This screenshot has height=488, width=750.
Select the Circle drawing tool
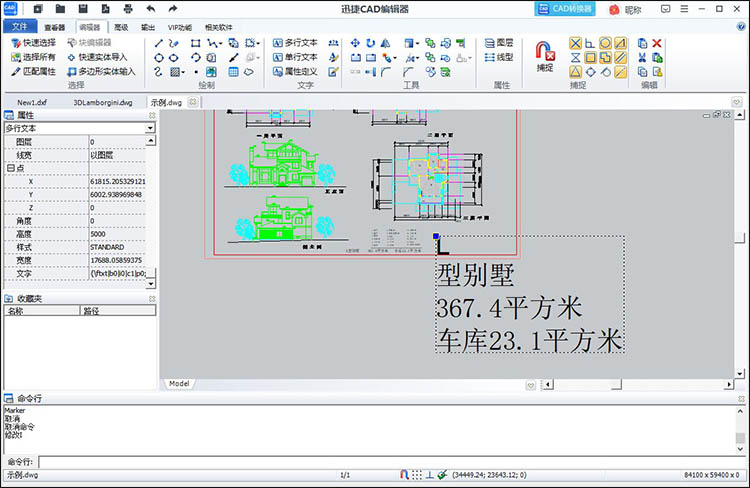[x=159, y=58]
